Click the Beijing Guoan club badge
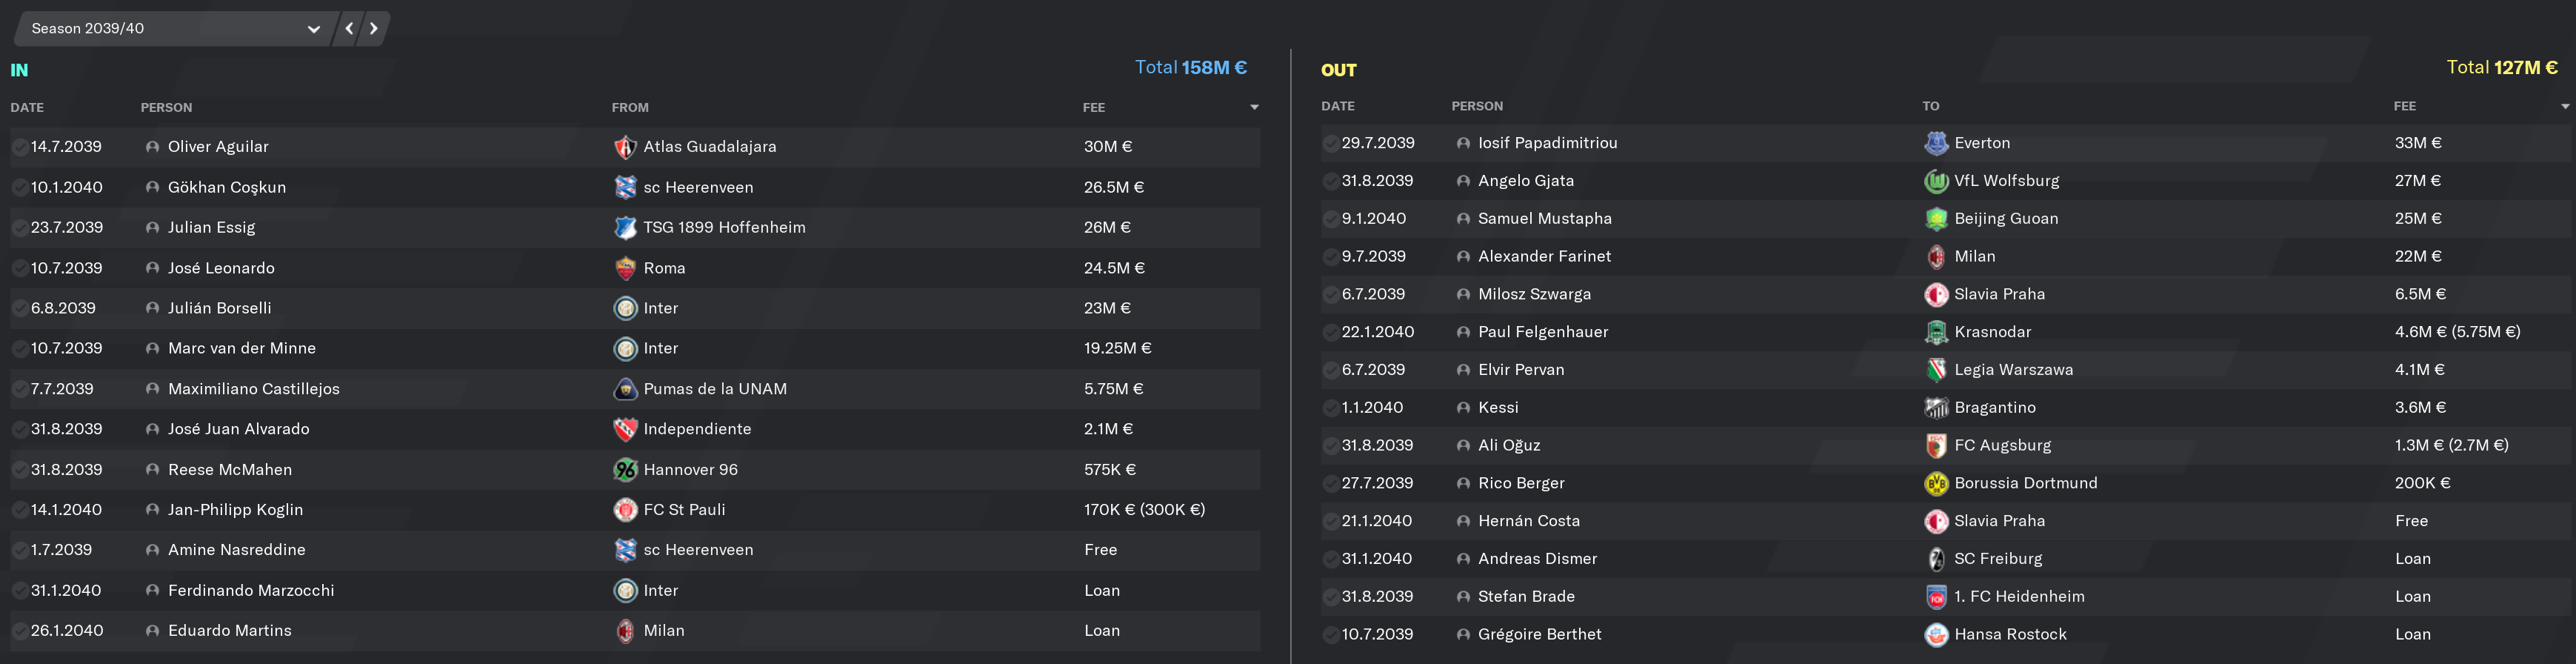This screenshot has height=664, width=2576. click(1936, 219)
